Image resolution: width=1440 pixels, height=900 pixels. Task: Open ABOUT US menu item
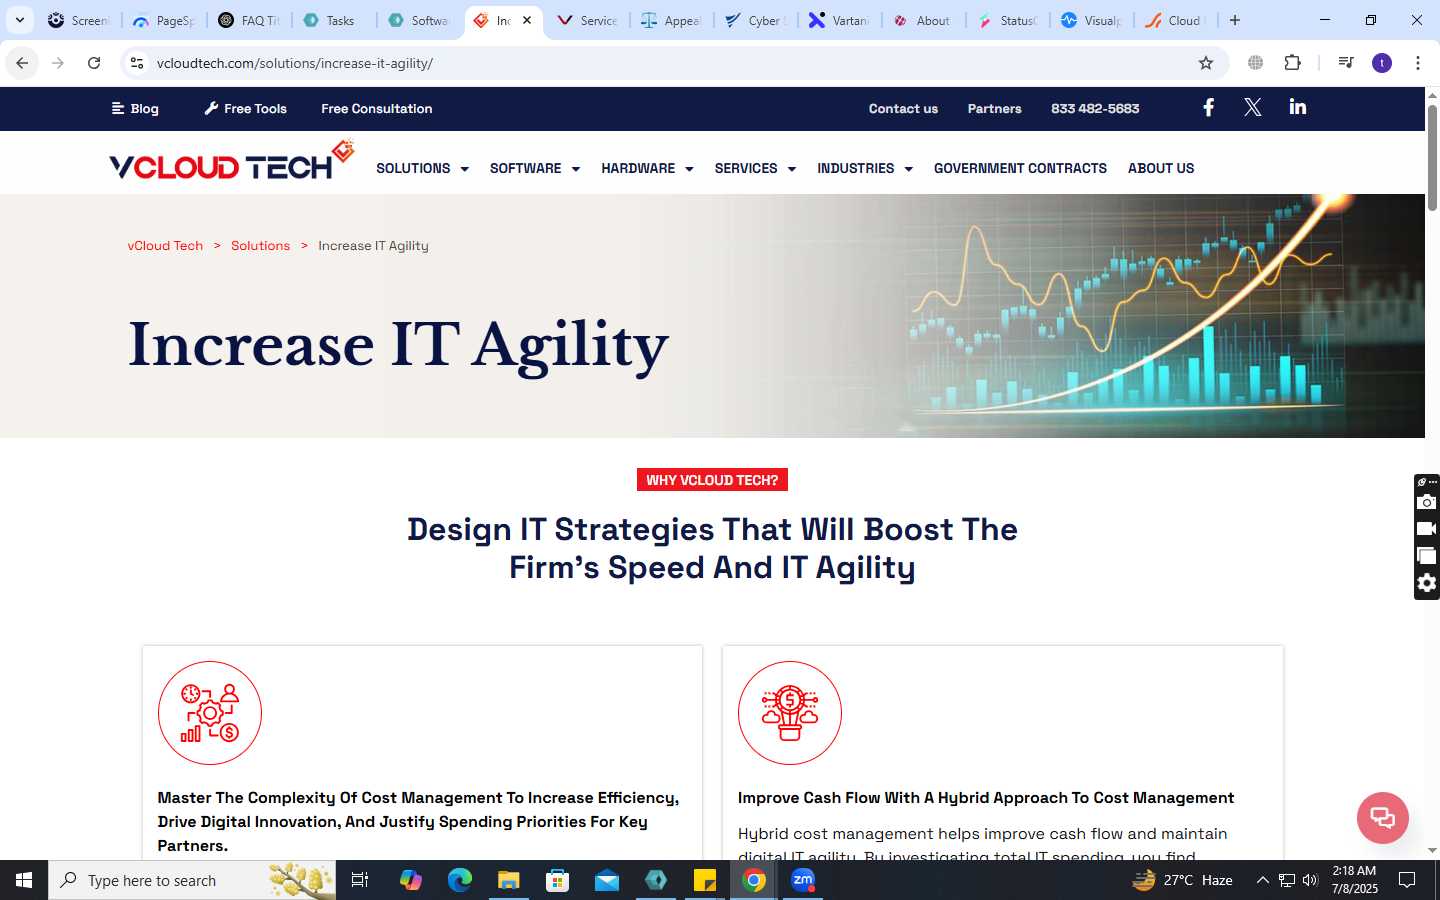(x=1161, y=168)
